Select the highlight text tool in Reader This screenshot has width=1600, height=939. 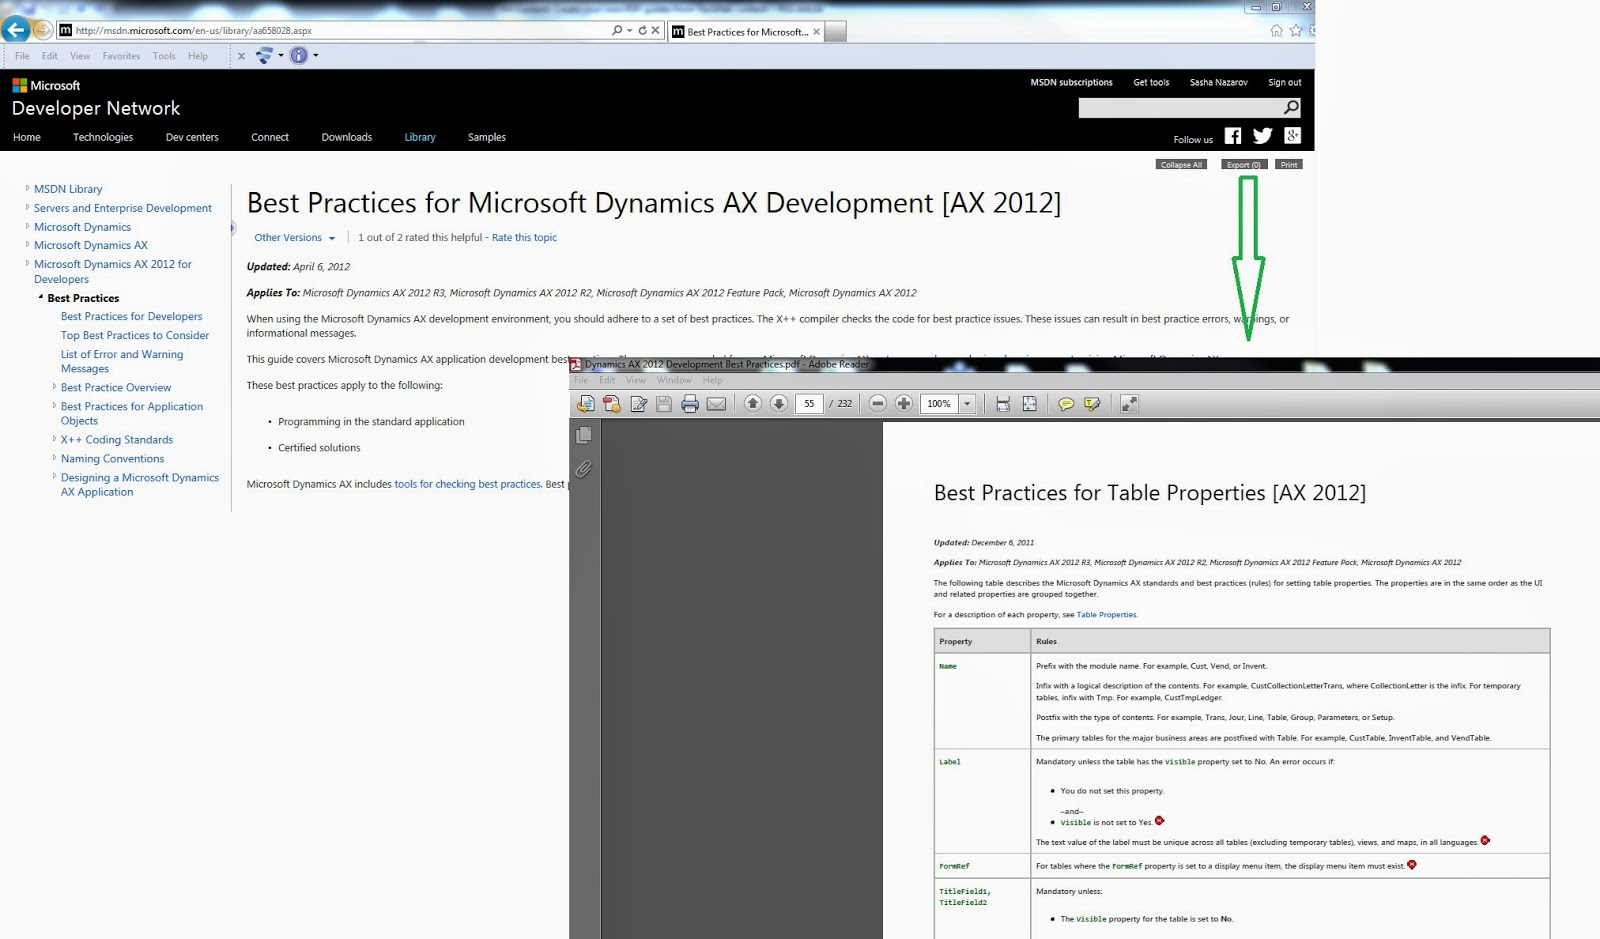(1092, 404)
